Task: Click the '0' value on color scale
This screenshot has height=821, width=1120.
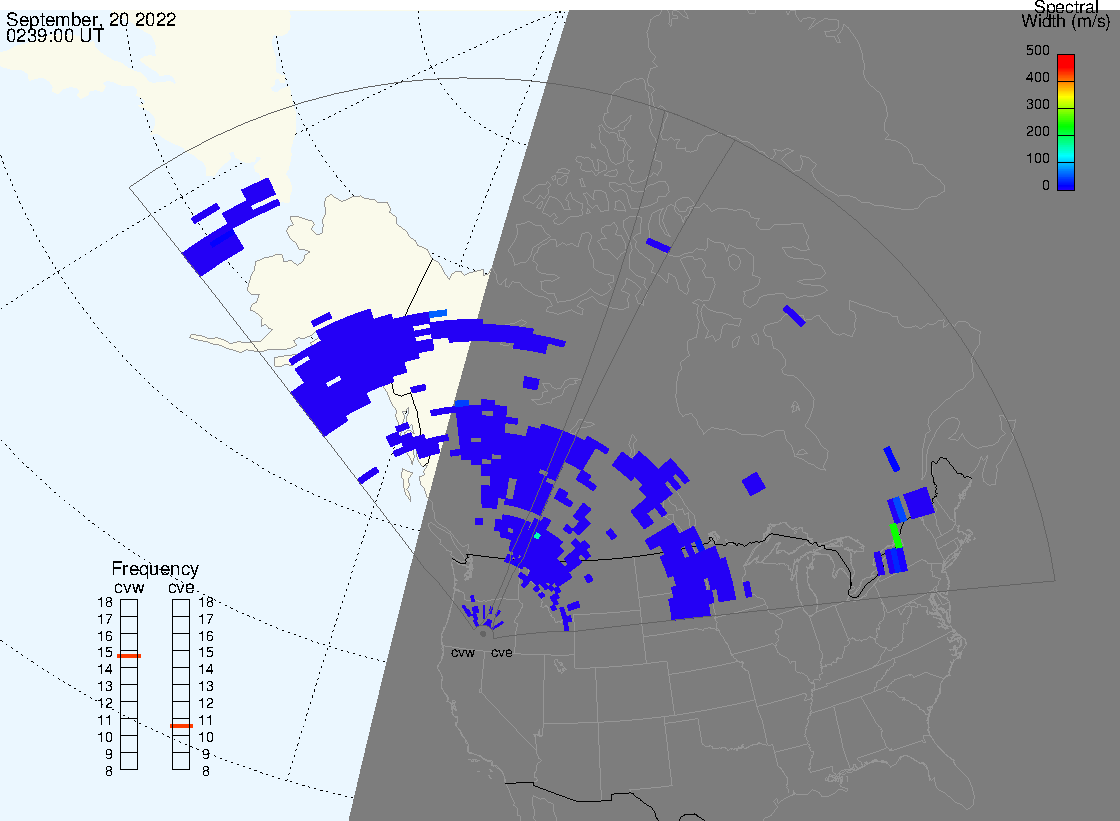Action: tap(1046, 186)
